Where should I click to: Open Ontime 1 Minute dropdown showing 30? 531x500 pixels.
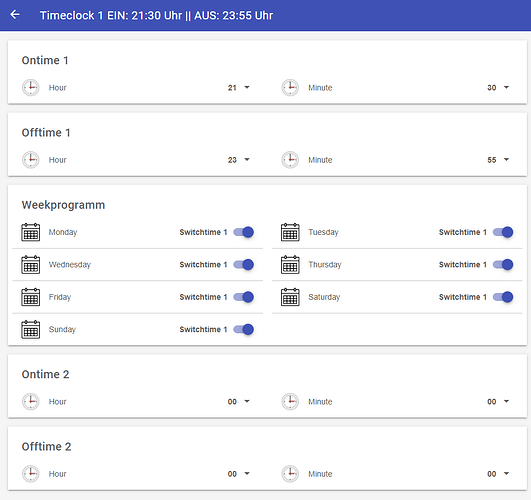tap(498, 88)
